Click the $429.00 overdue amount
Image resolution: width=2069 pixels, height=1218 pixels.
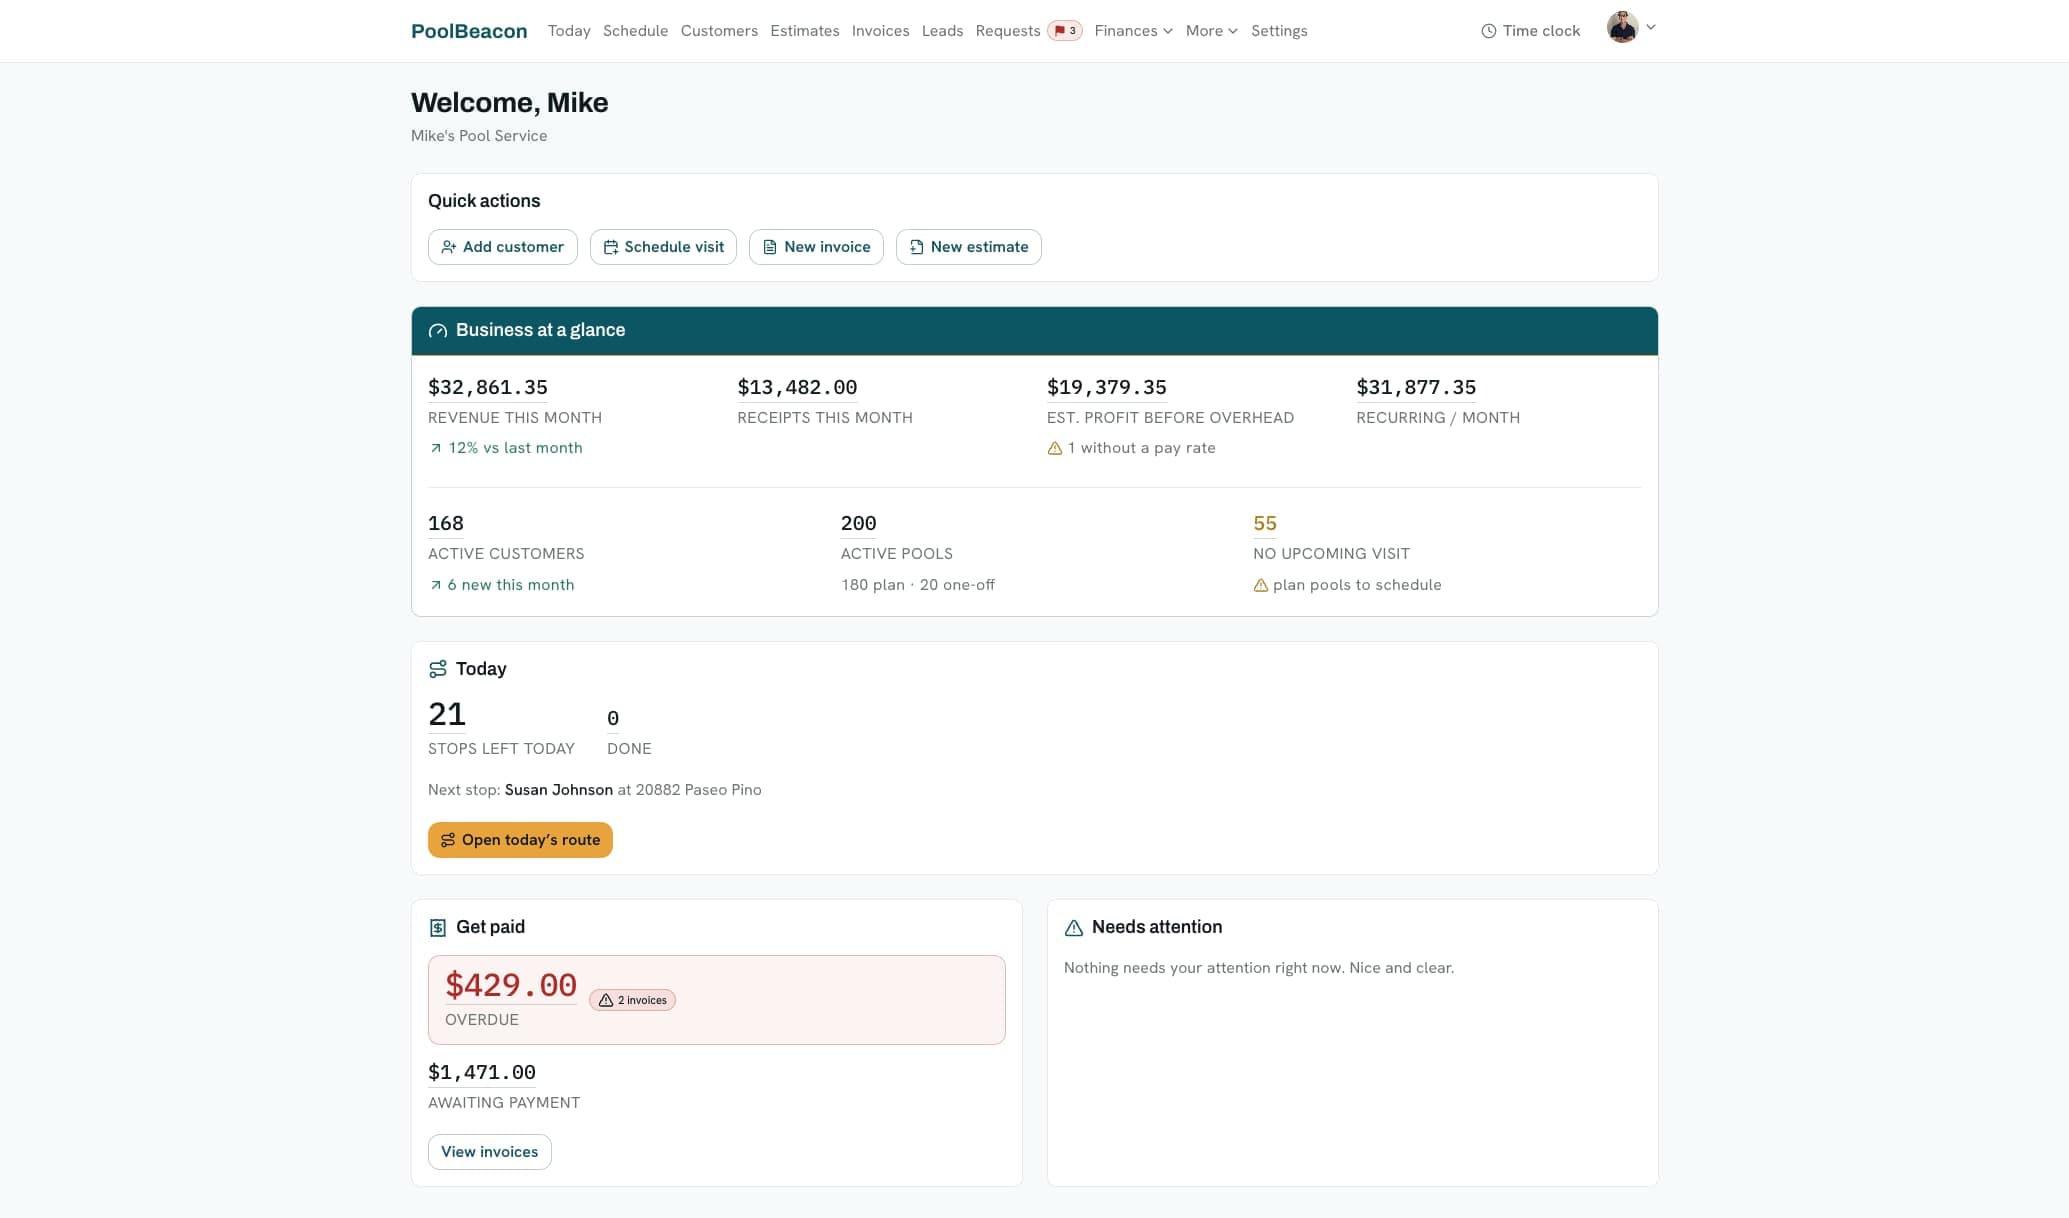click(x=511, y=985)
